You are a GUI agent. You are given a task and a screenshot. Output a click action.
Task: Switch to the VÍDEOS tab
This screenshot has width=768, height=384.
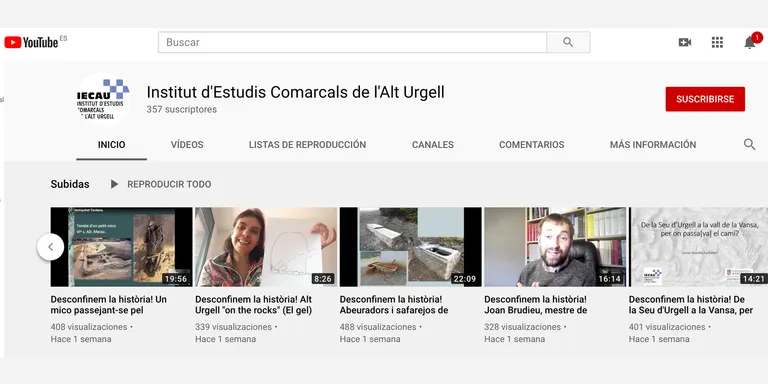pyautogui.click(x=187, y=144)
